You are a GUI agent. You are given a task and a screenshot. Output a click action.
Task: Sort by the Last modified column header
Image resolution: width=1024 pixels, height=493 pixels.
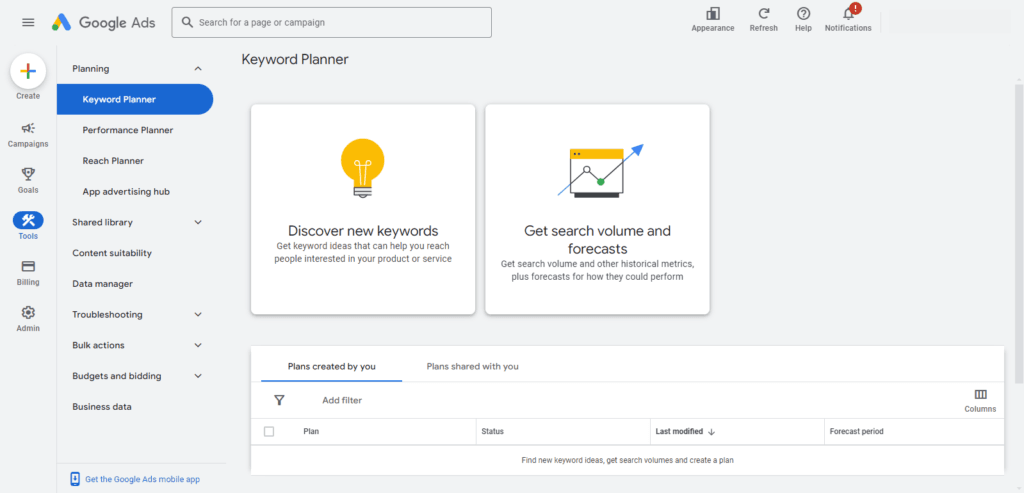(679, 432)
